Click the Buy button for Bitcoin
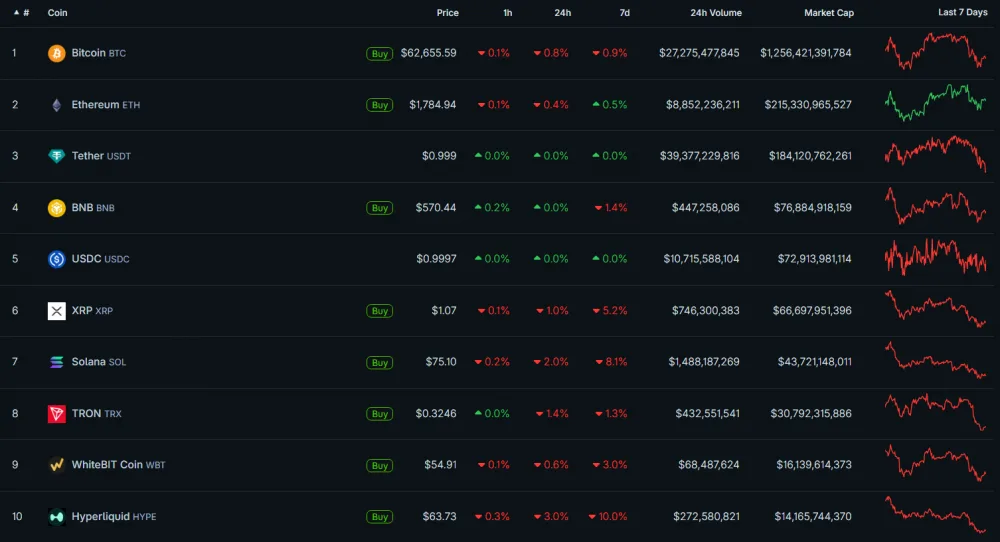Viewport: 1000px width, 542px height. pyautogui.click(x=379, y=54)
